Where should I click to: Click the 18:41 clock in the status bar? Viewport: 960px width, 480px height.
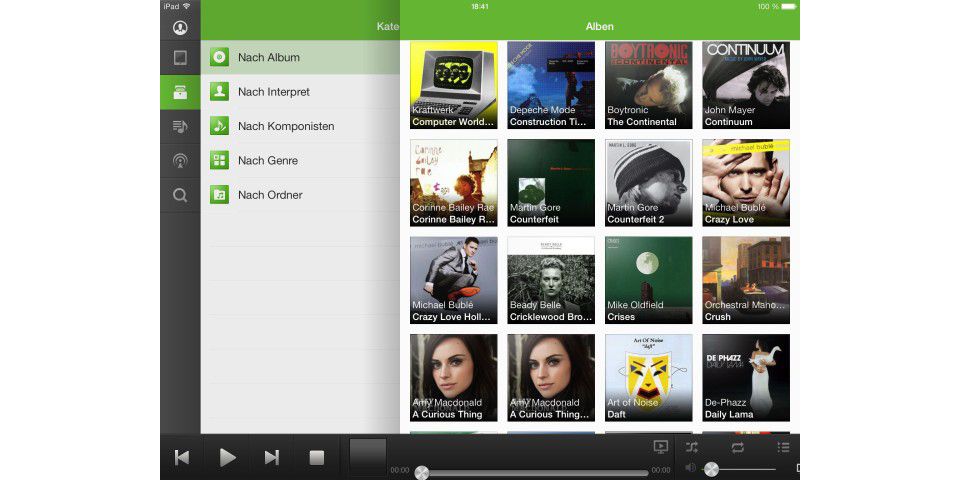[x=480, y=6]
